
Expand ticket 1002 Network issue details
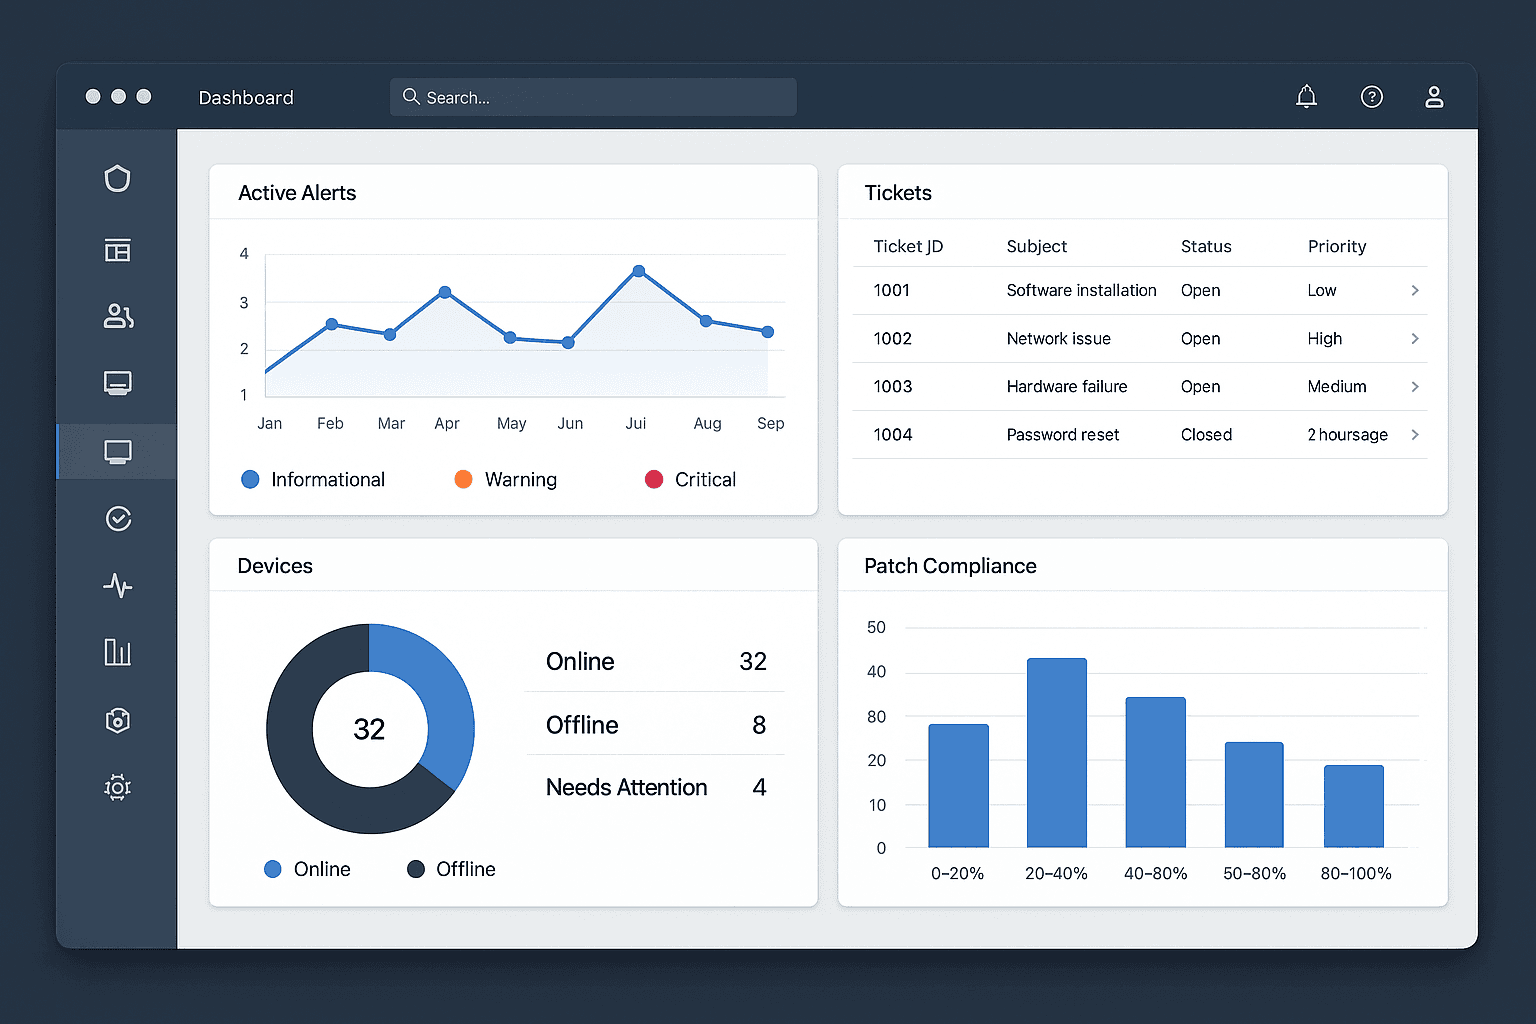coord(1415,338)
